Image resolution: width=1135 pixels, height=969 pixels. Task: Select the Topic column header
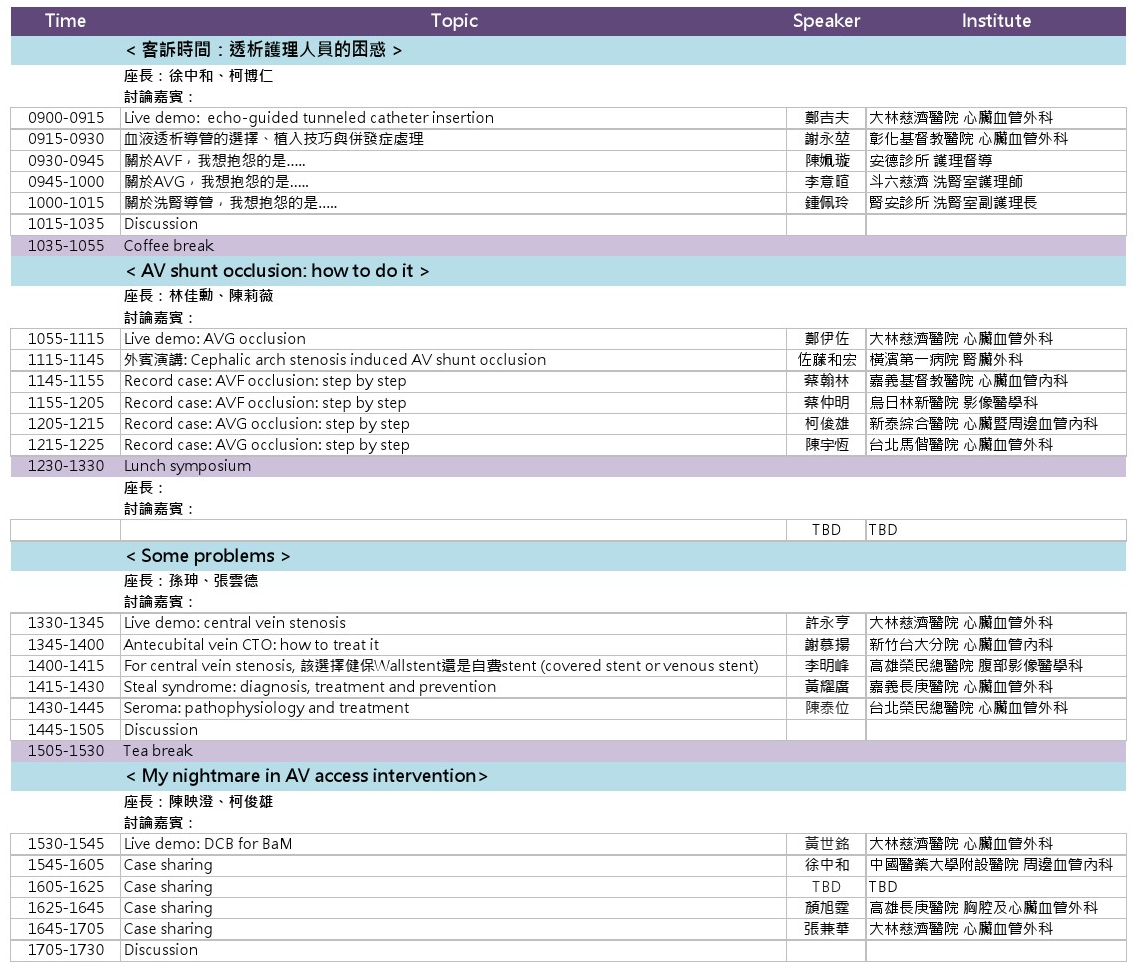pos(454,21)
